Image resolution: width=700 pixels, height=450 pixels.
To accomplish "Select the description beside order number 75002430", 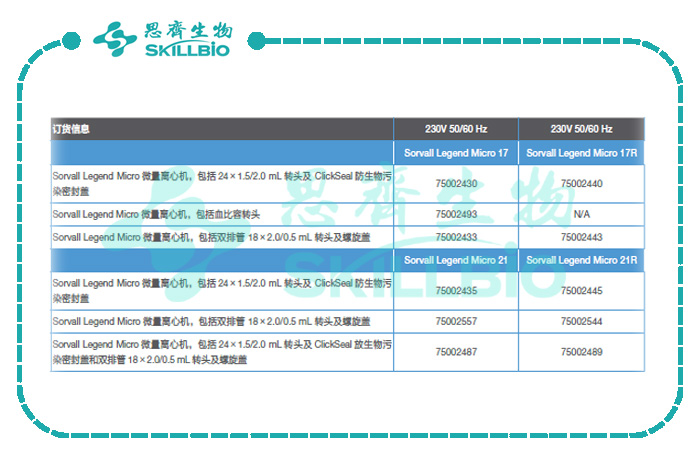I will (222, 184).
